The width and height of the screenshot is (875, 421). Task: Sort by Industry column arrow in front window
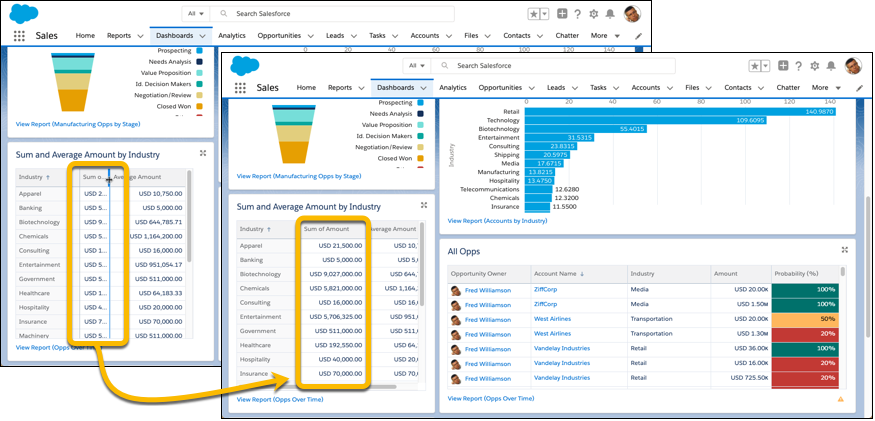pyautogui.click(x=270, y=229)
